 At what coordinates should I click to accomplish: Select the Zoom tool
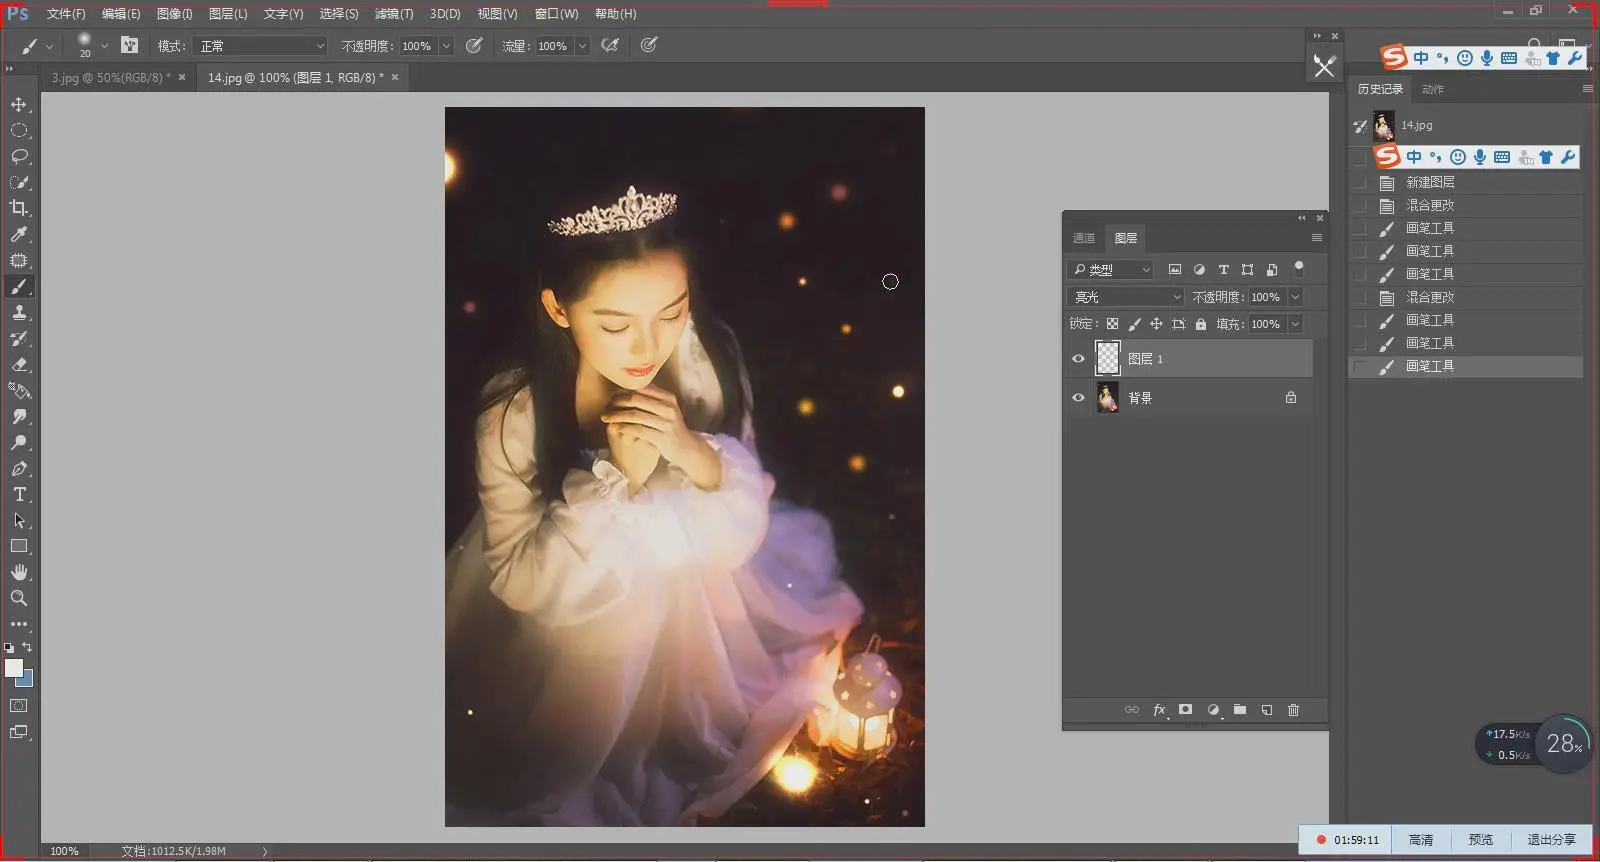click(19, 598)
